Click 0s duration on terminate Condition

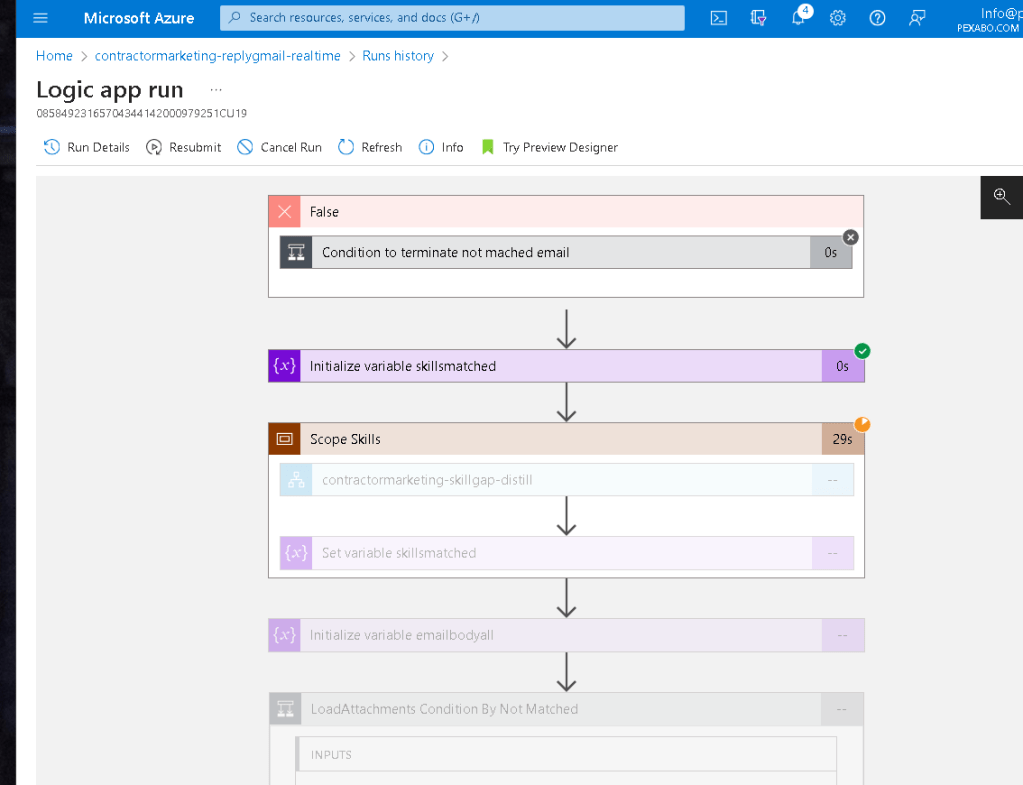coord(831,253)
